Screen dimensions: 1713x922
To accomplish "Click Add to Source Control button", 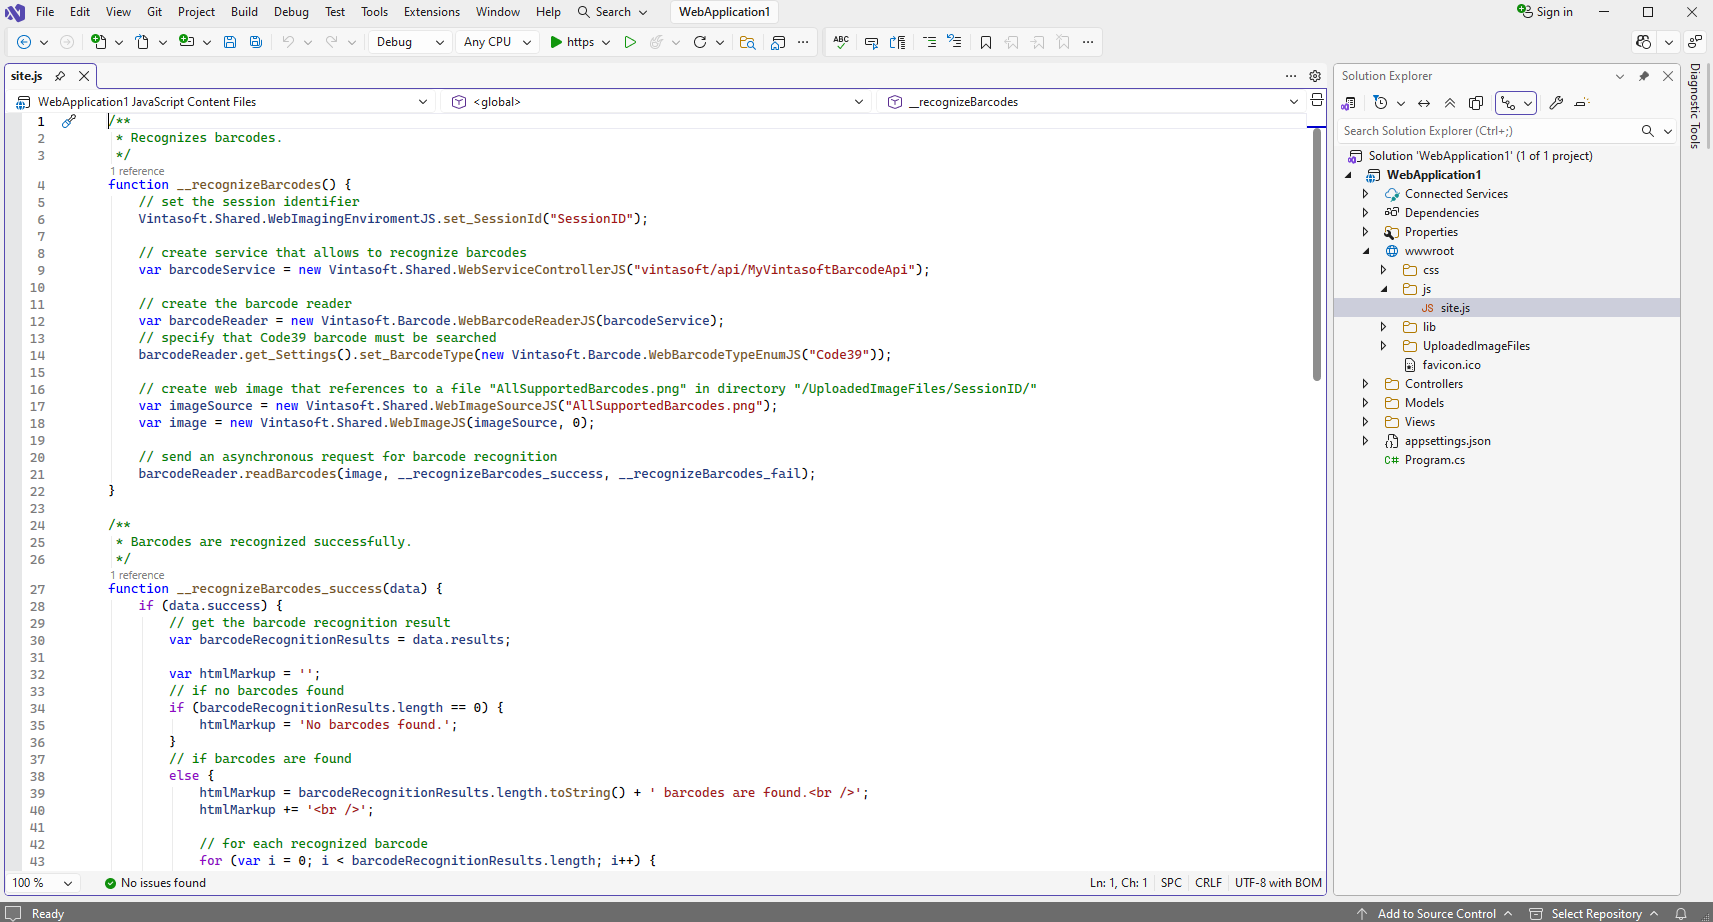I will coord(1436,913).
